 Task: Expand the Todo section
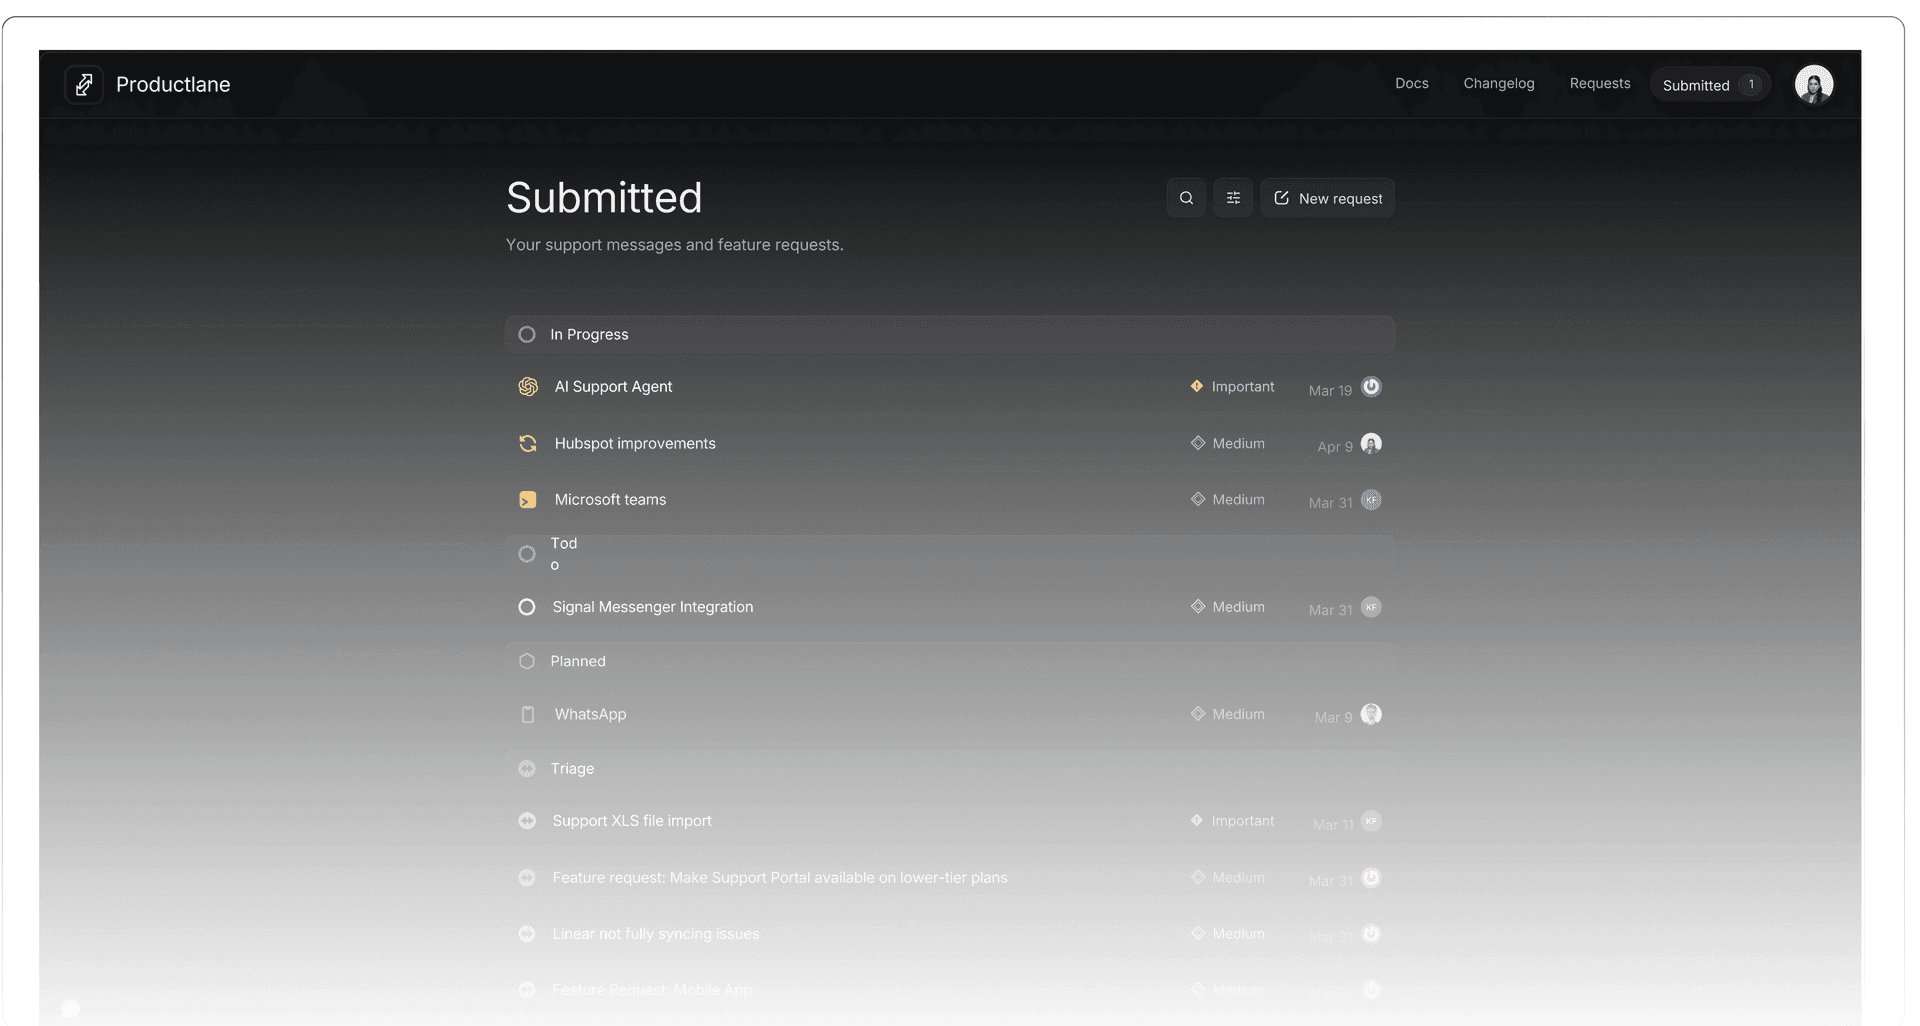[527, 553]
